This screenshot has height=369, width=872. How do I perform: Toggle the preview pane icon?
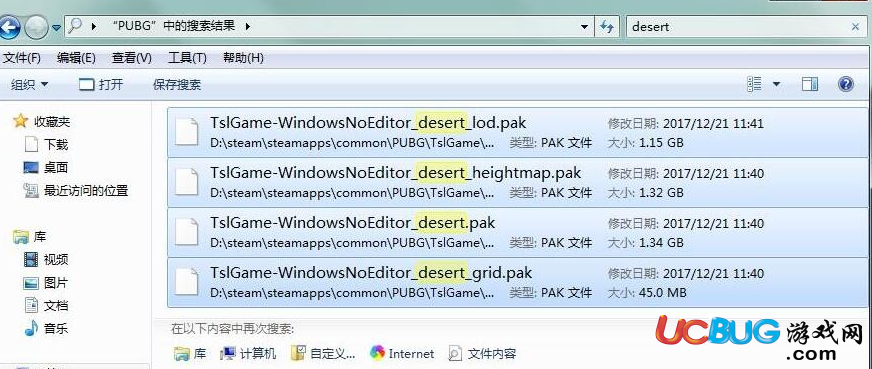[x=810, y=84]
